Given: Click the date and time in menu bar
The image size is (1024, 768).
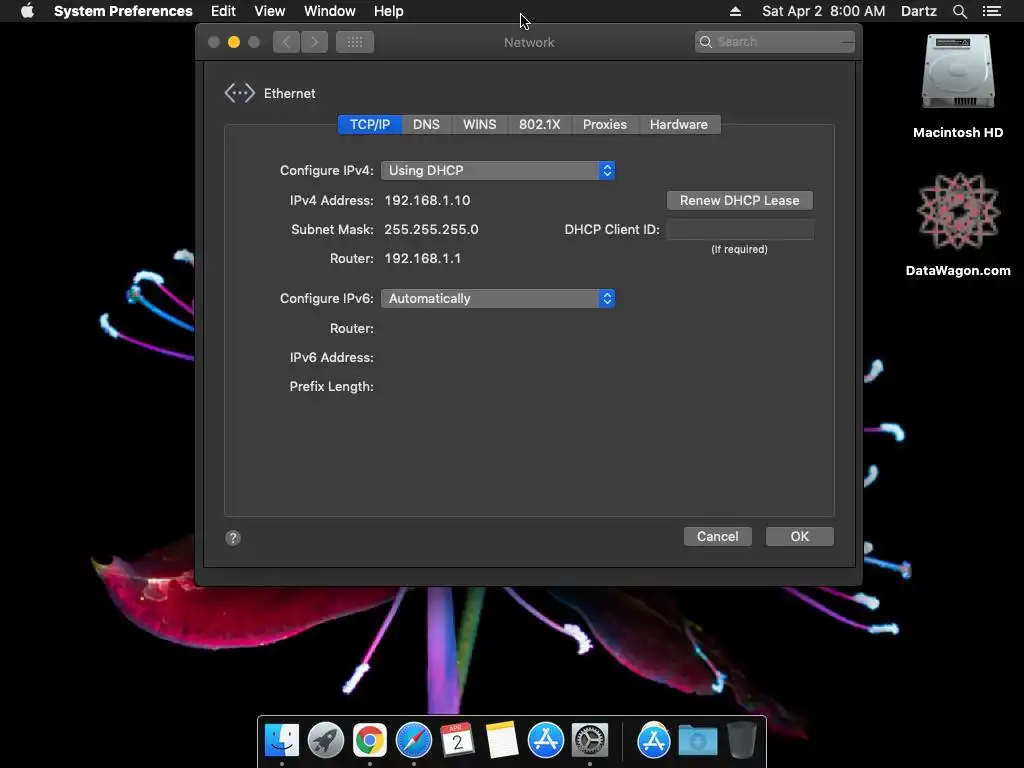Looking at the screenshot, I should [x=824, y=11].
